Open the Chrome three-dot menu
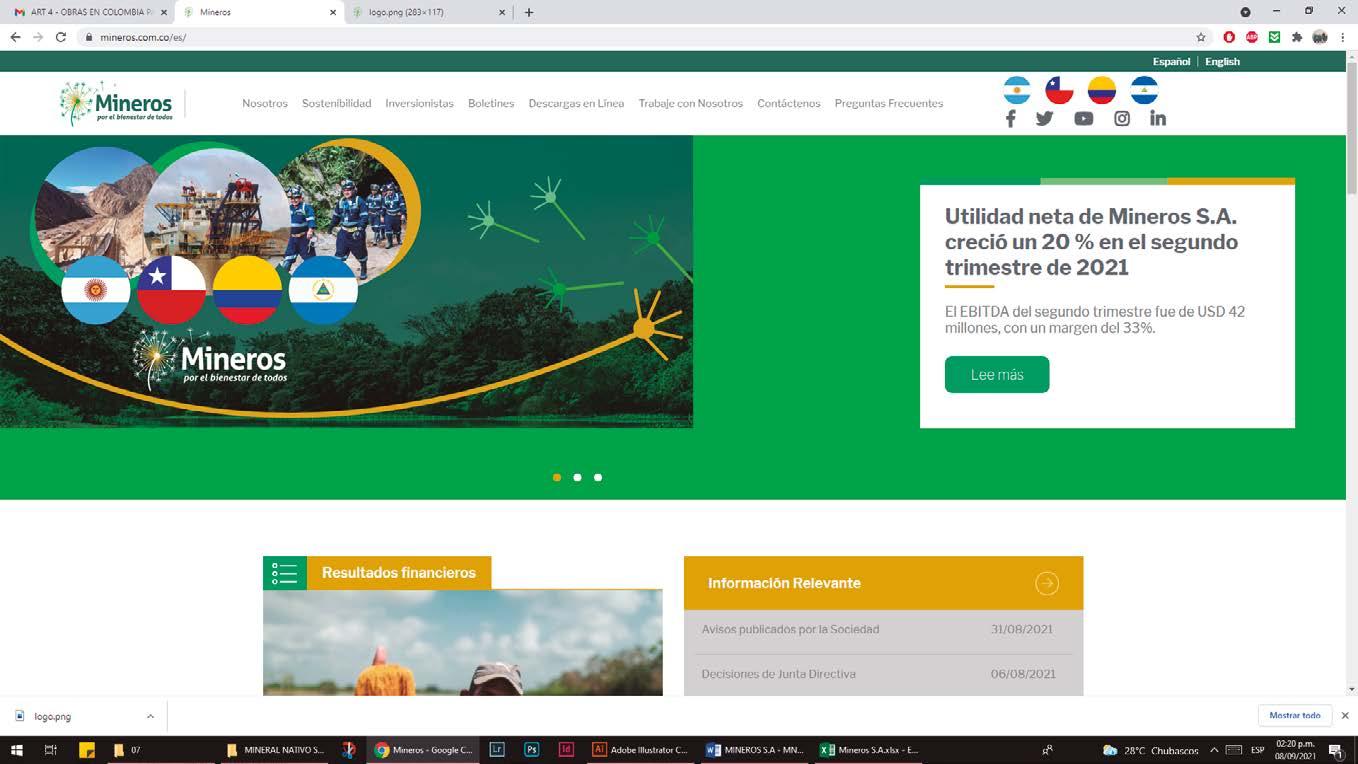This screenshot has height=764, width=1358. pyautogui.click(x=1343, y=37)
